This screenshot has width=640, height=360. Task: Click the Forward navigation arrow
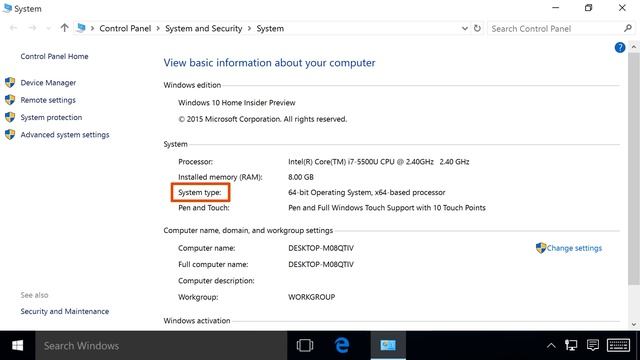pos(32,28)
